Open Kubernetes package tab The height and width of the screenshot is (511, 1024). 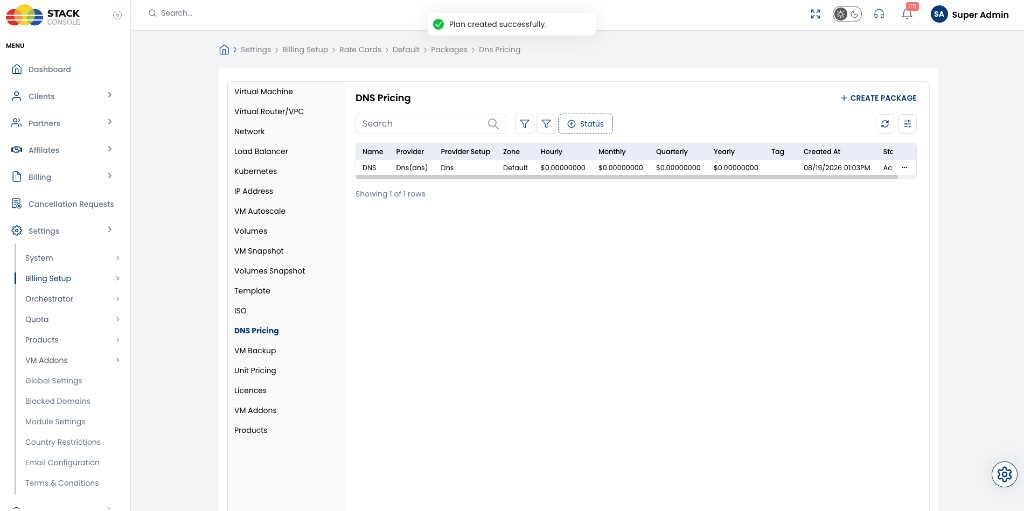click(255, 171)
